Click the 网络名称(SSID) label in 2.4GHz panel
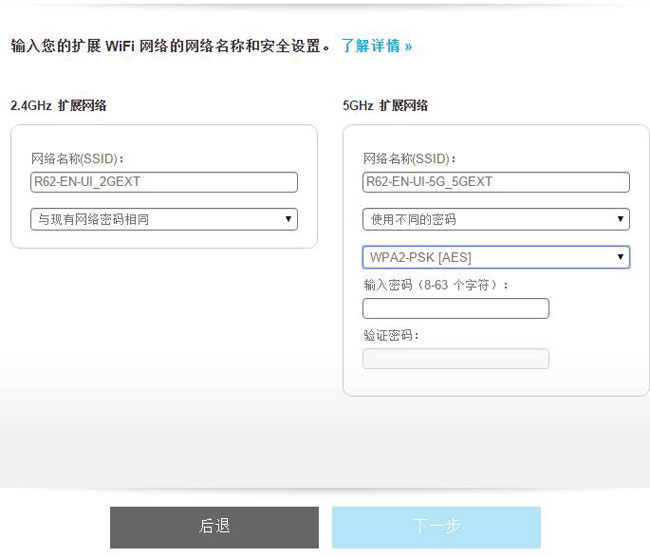 pos(77,158)
